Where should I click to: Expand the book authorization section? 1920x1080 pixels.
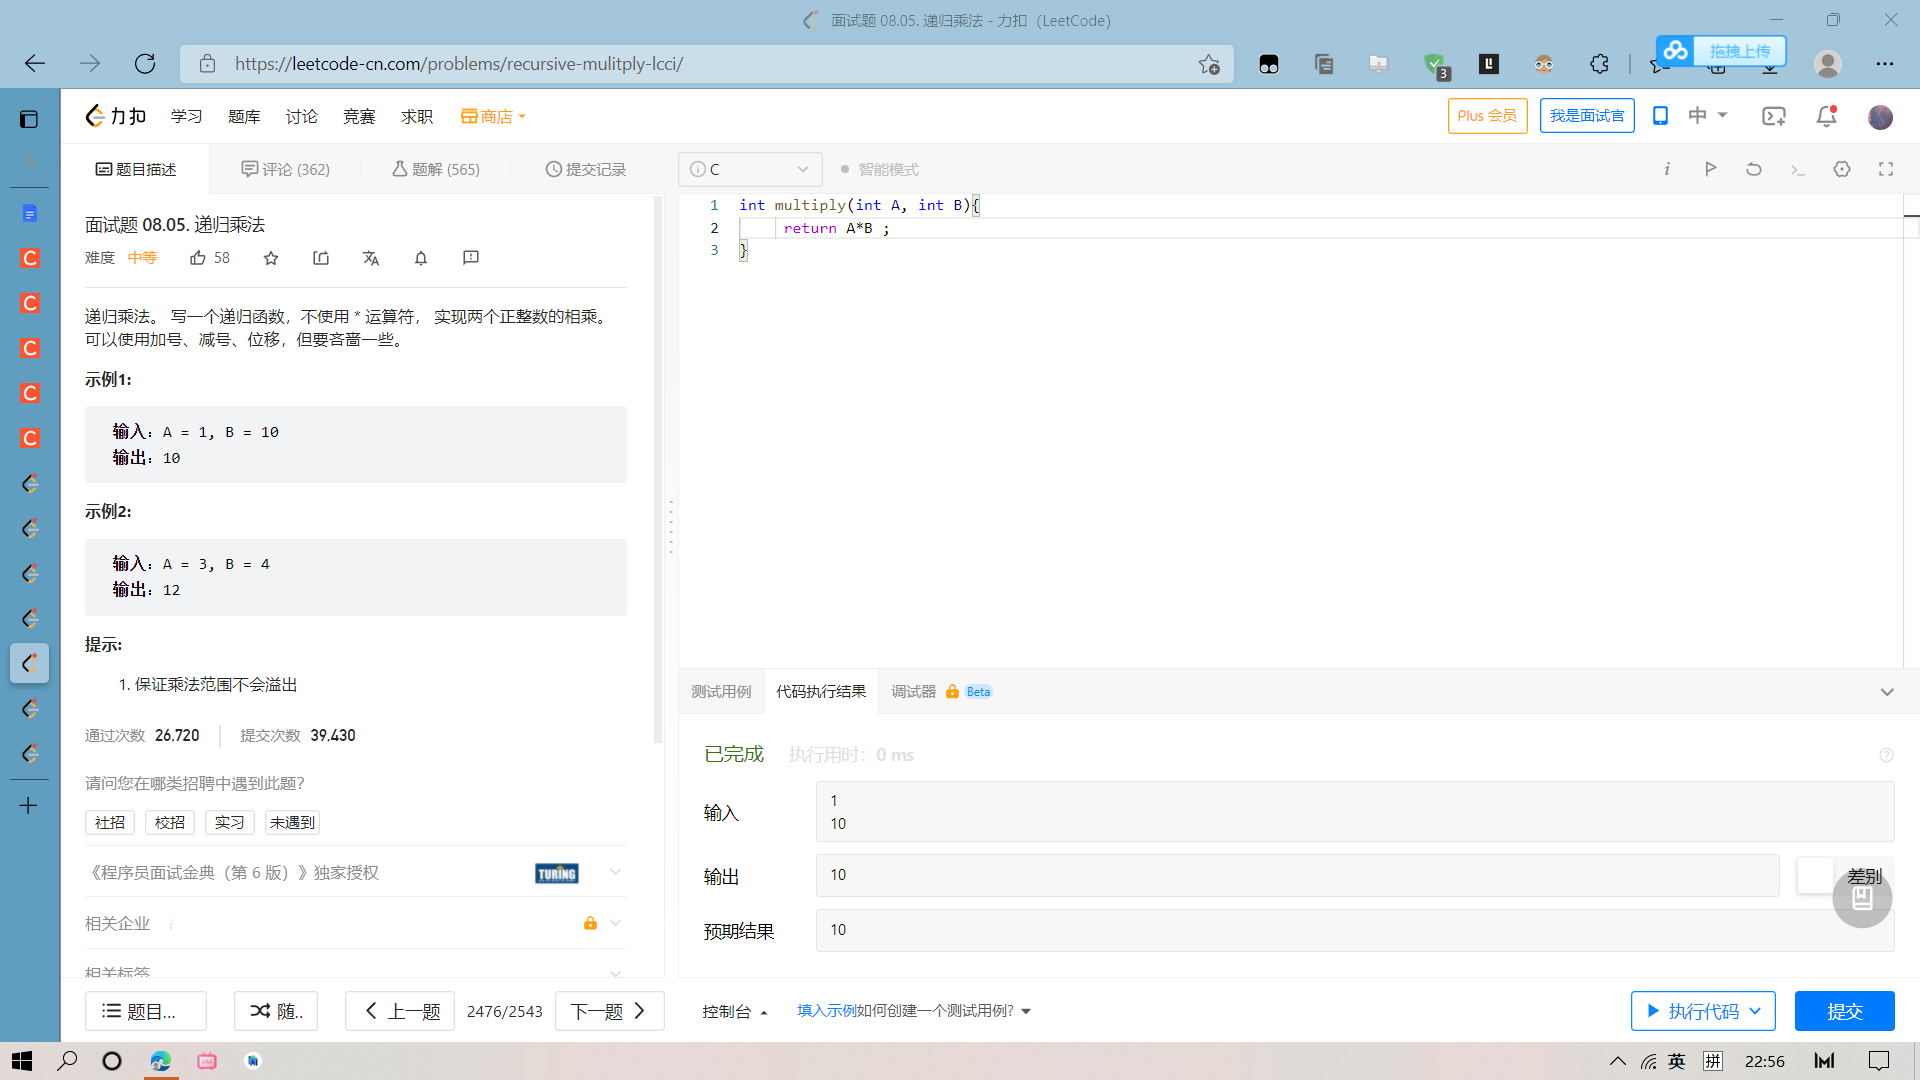[x=615, y=872]
